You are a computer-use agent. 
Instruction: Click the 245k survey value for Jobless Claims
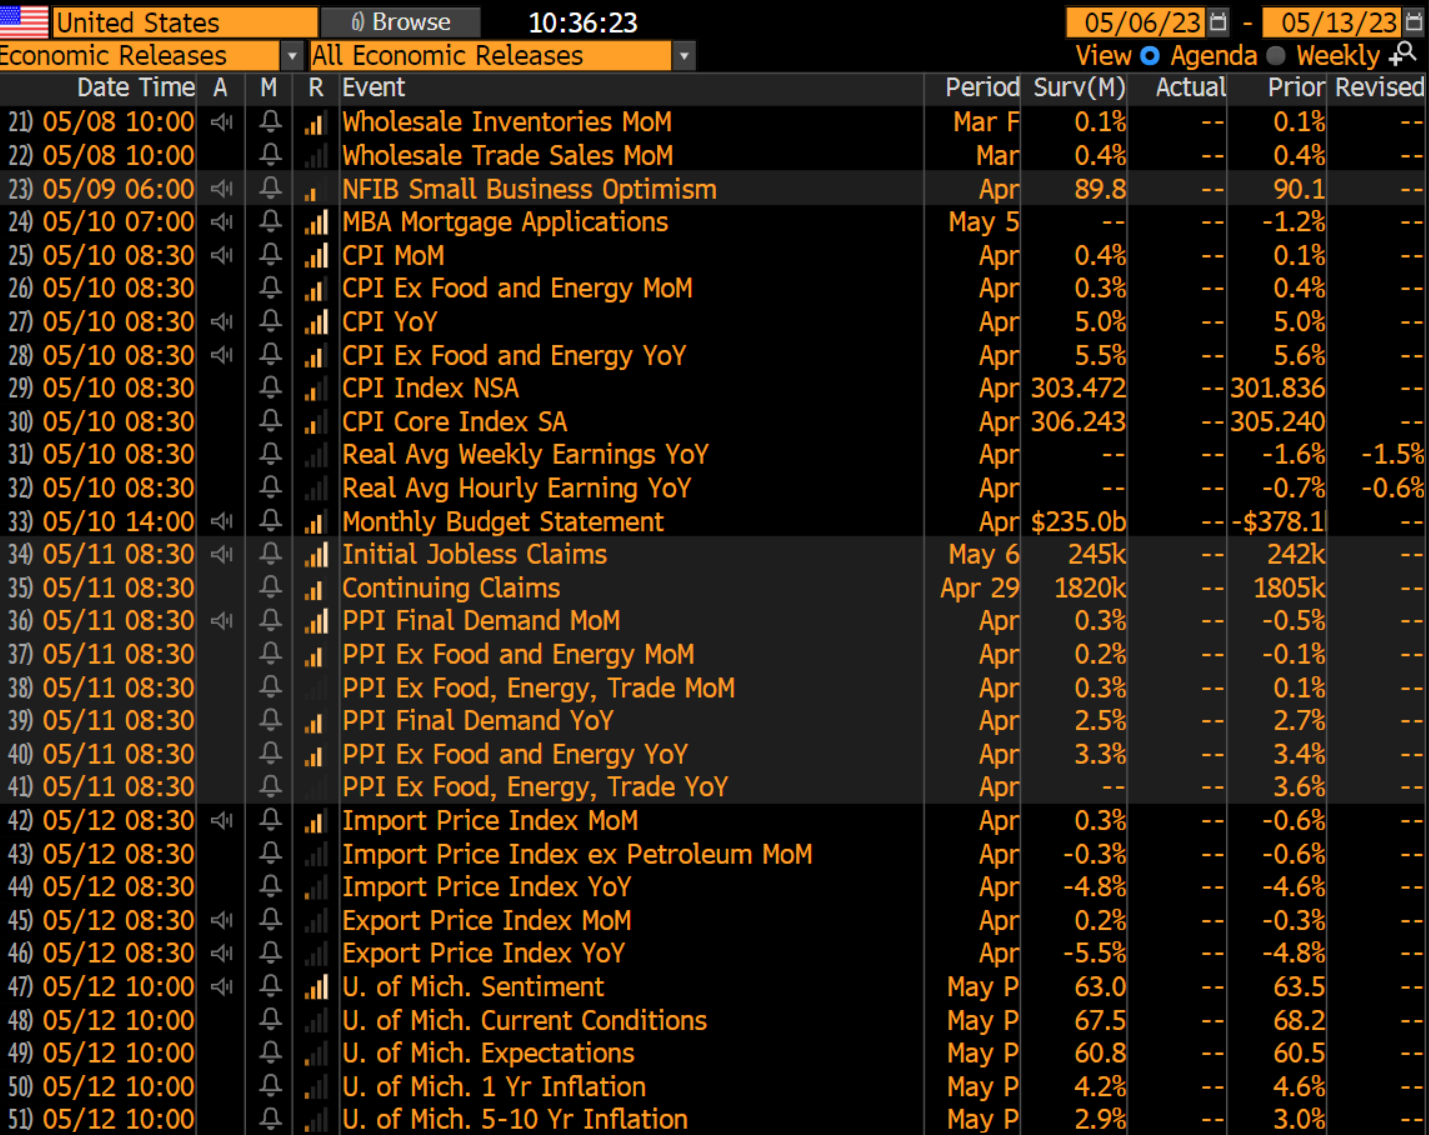(x=1097, y=555)
